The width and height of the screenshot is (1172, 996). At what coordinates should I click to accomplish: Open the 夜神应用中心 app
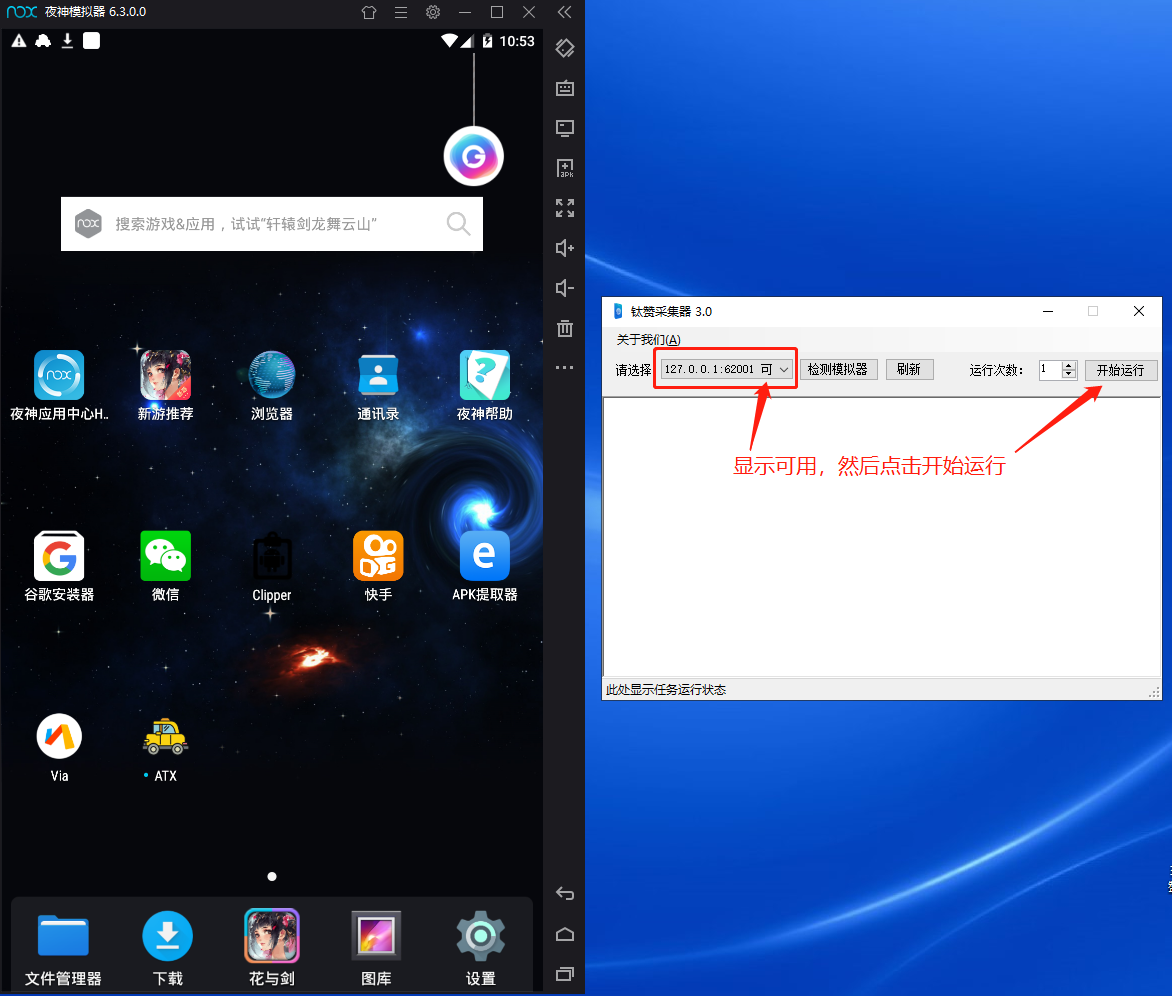[59, 375]
